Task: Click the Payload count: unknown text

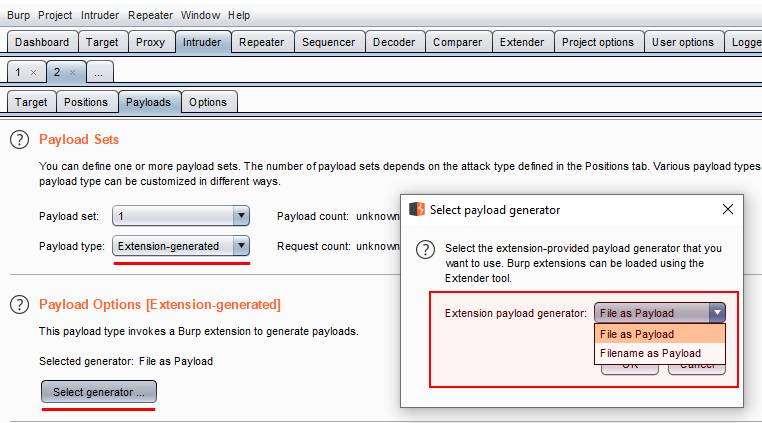Action: 338,216
